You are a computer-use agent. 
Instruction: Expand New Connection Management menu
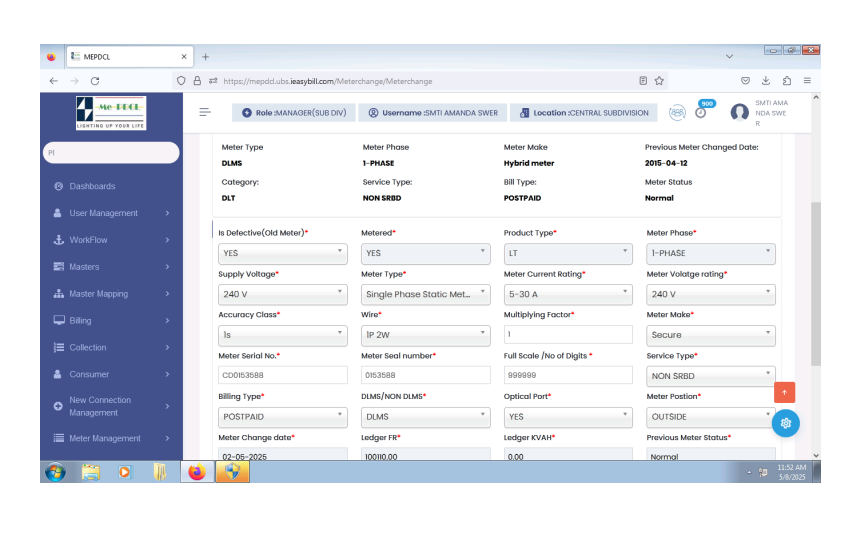click(x=111, y=406)
